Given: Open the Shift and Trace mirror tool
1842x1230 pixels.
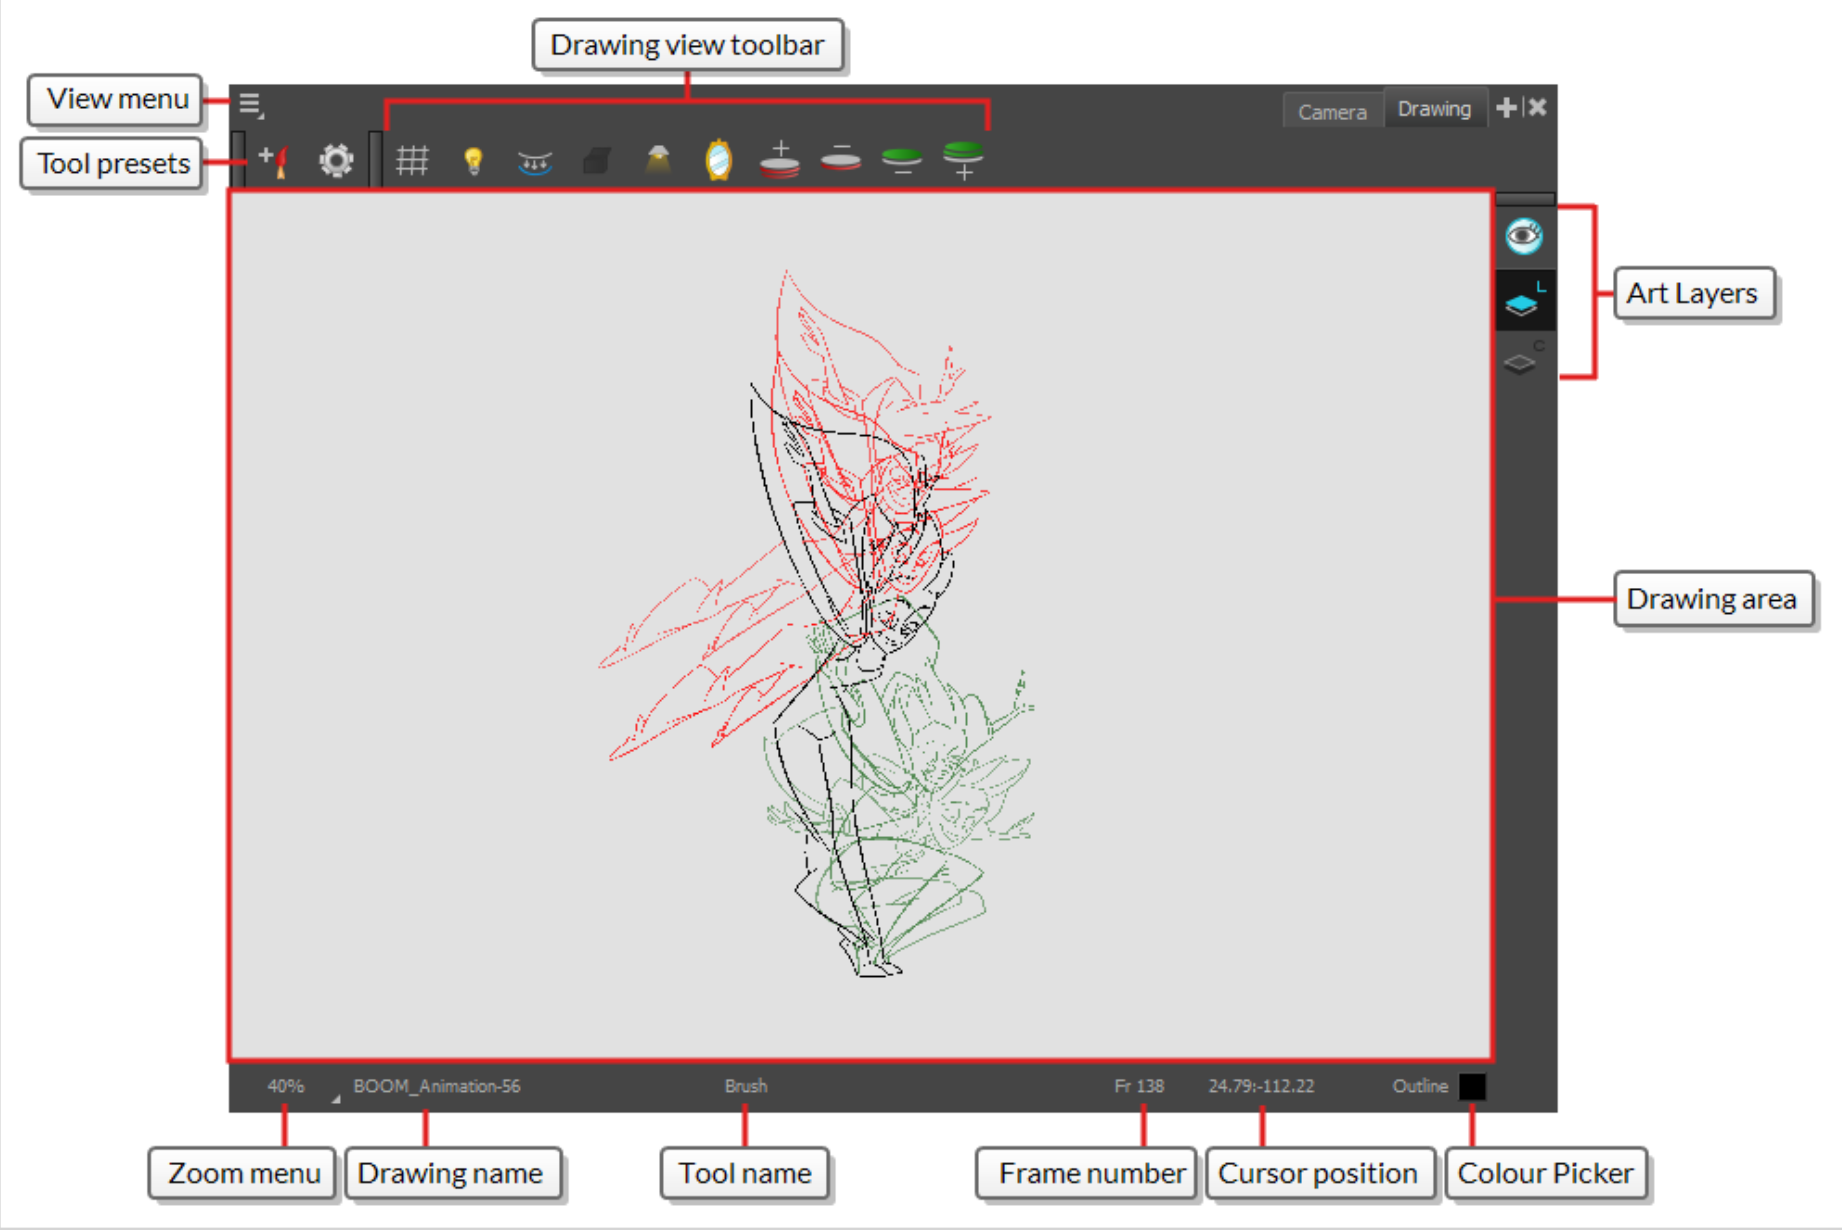Looking at the screenshot, I should coord(718,160).
